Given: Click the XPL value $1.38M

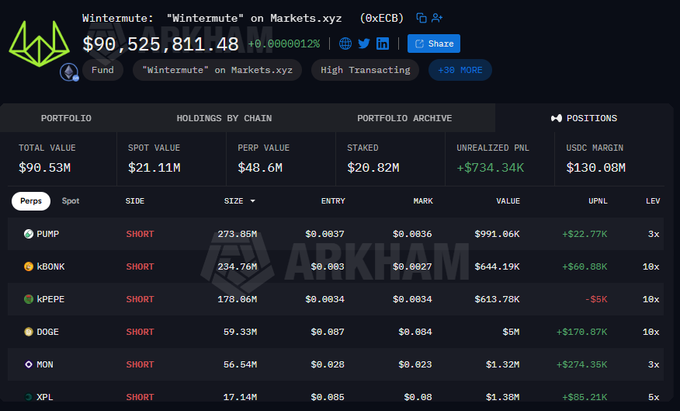Looking at the screenshot, I should (503, 397).
